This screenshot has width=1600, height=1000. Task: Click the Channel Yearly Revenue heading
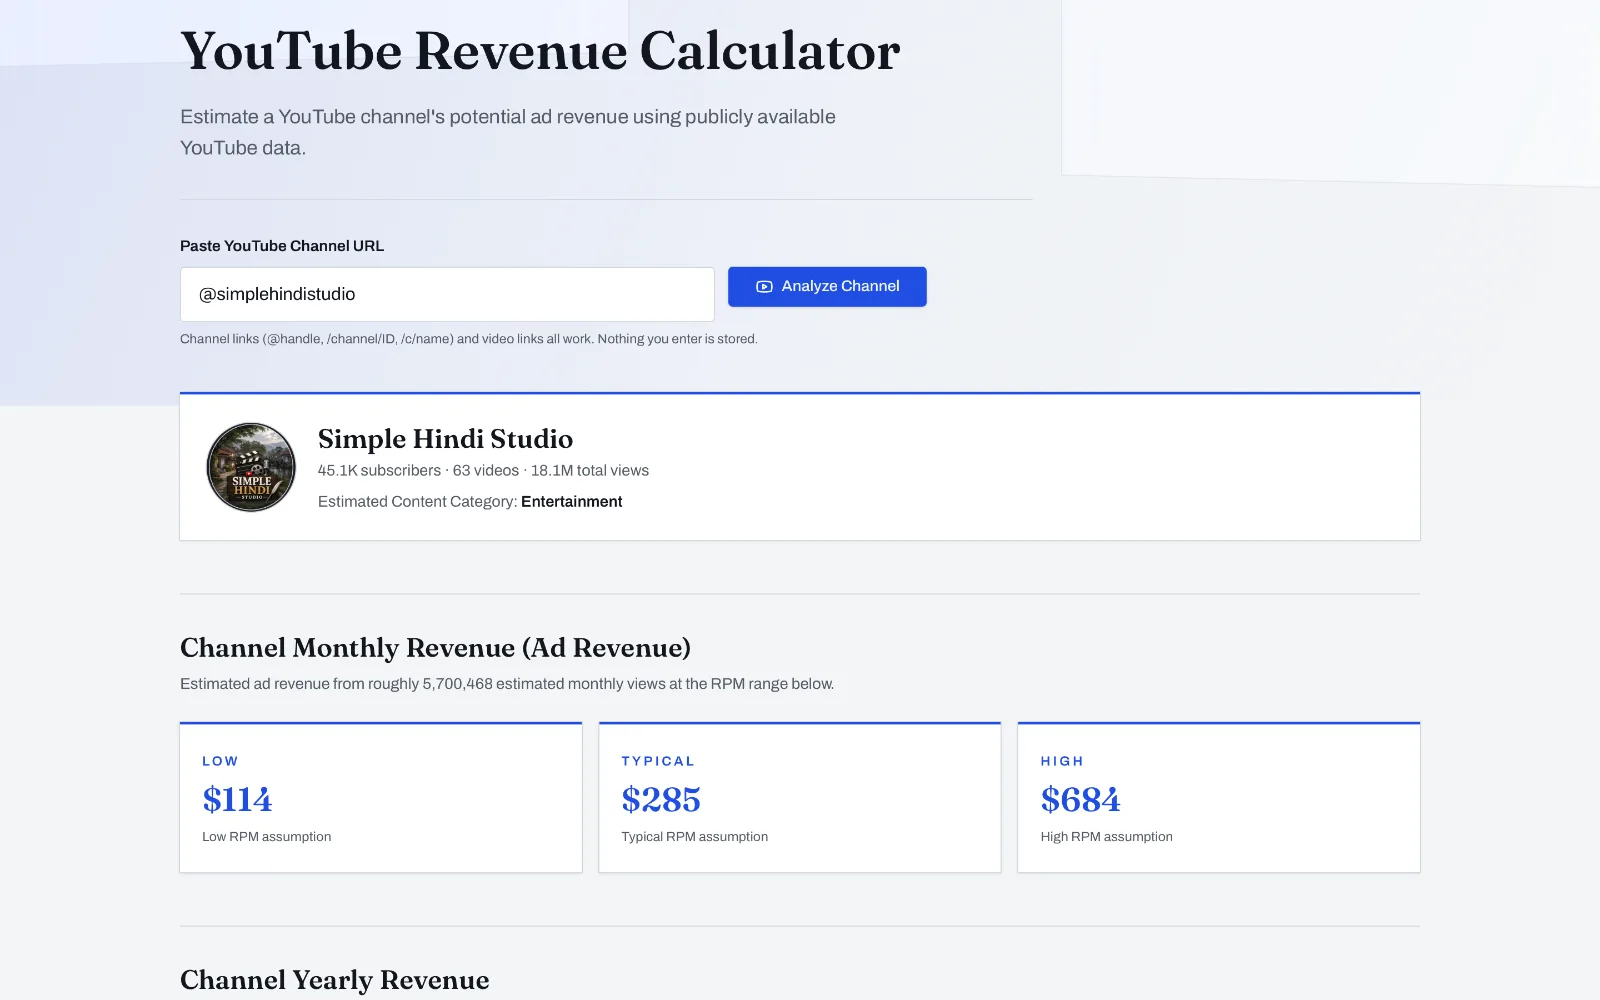click(335, 980)
